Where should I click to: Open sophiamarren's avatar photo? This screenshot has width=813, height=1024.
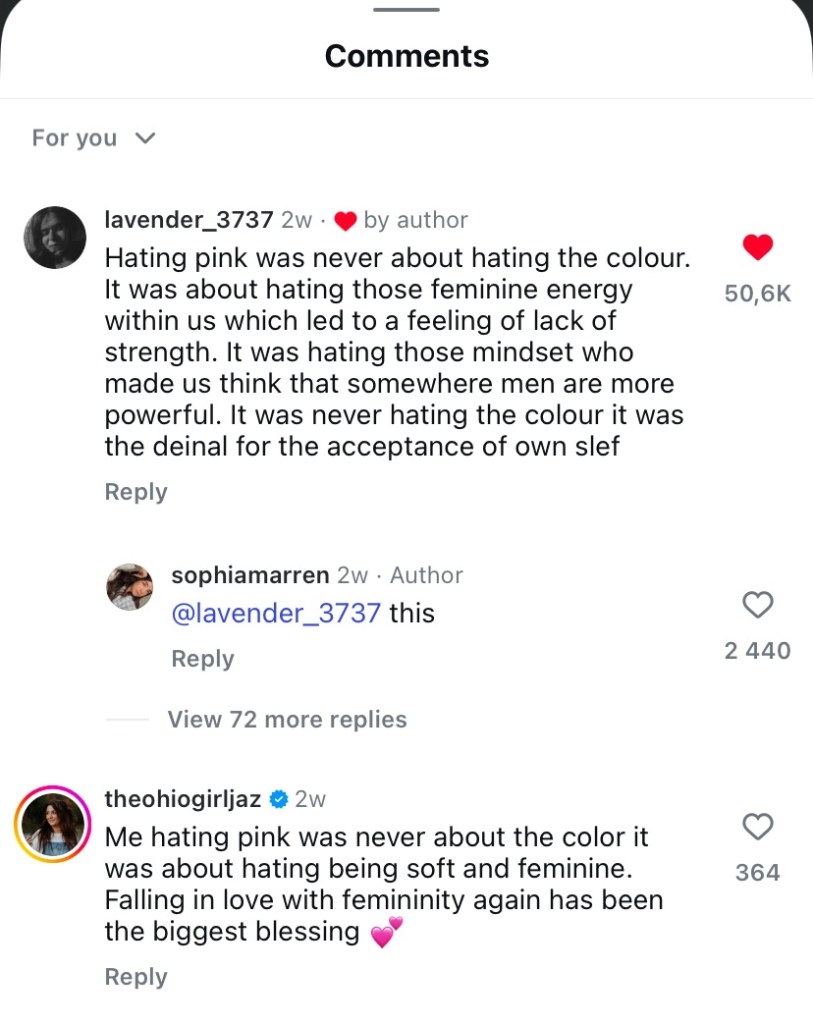click(x=129, y=585)
